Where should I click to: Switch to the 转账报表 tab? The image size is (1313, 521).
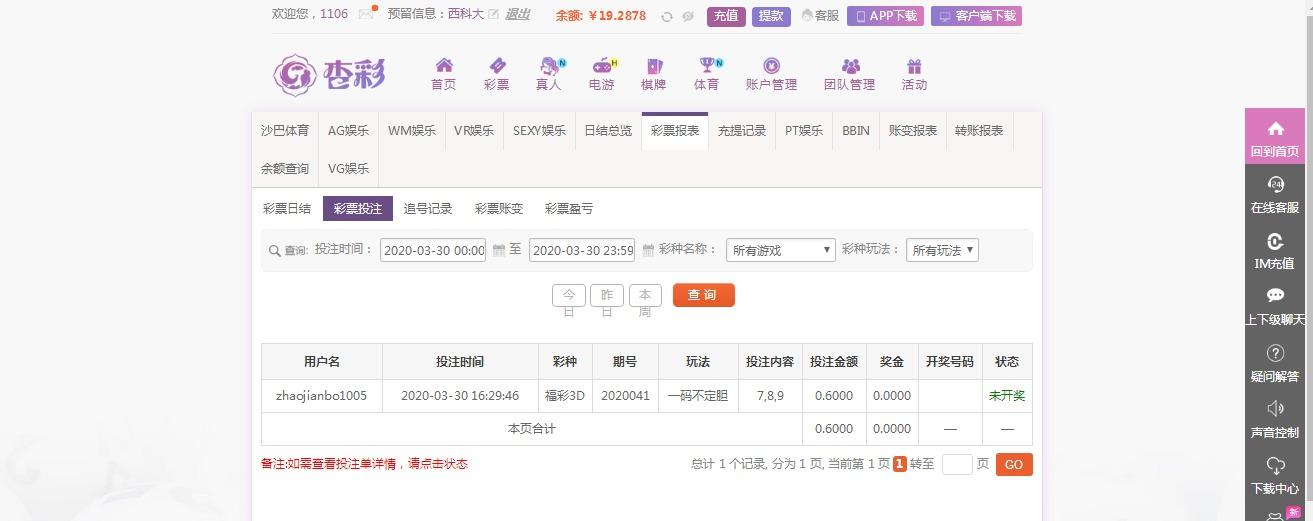[x=979, y=131]
